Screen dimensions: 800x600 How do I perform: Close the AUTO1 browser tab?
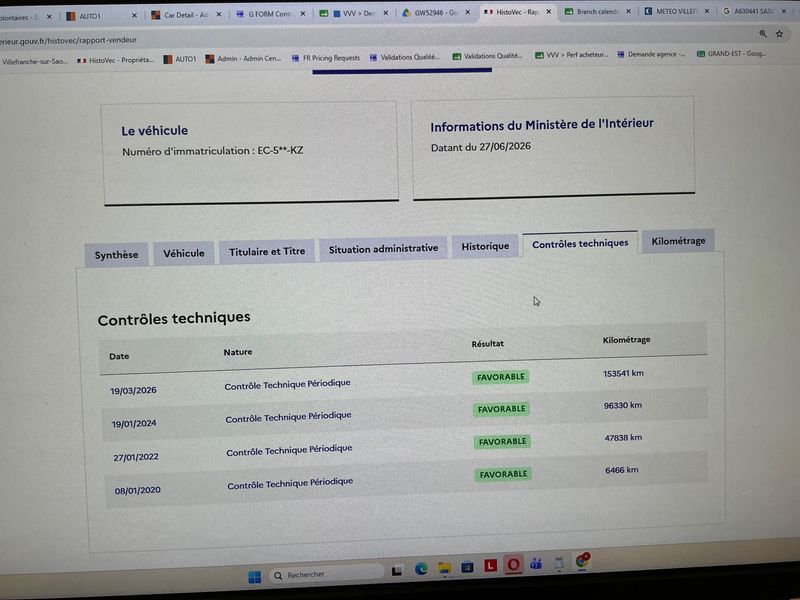pos(134,16)
